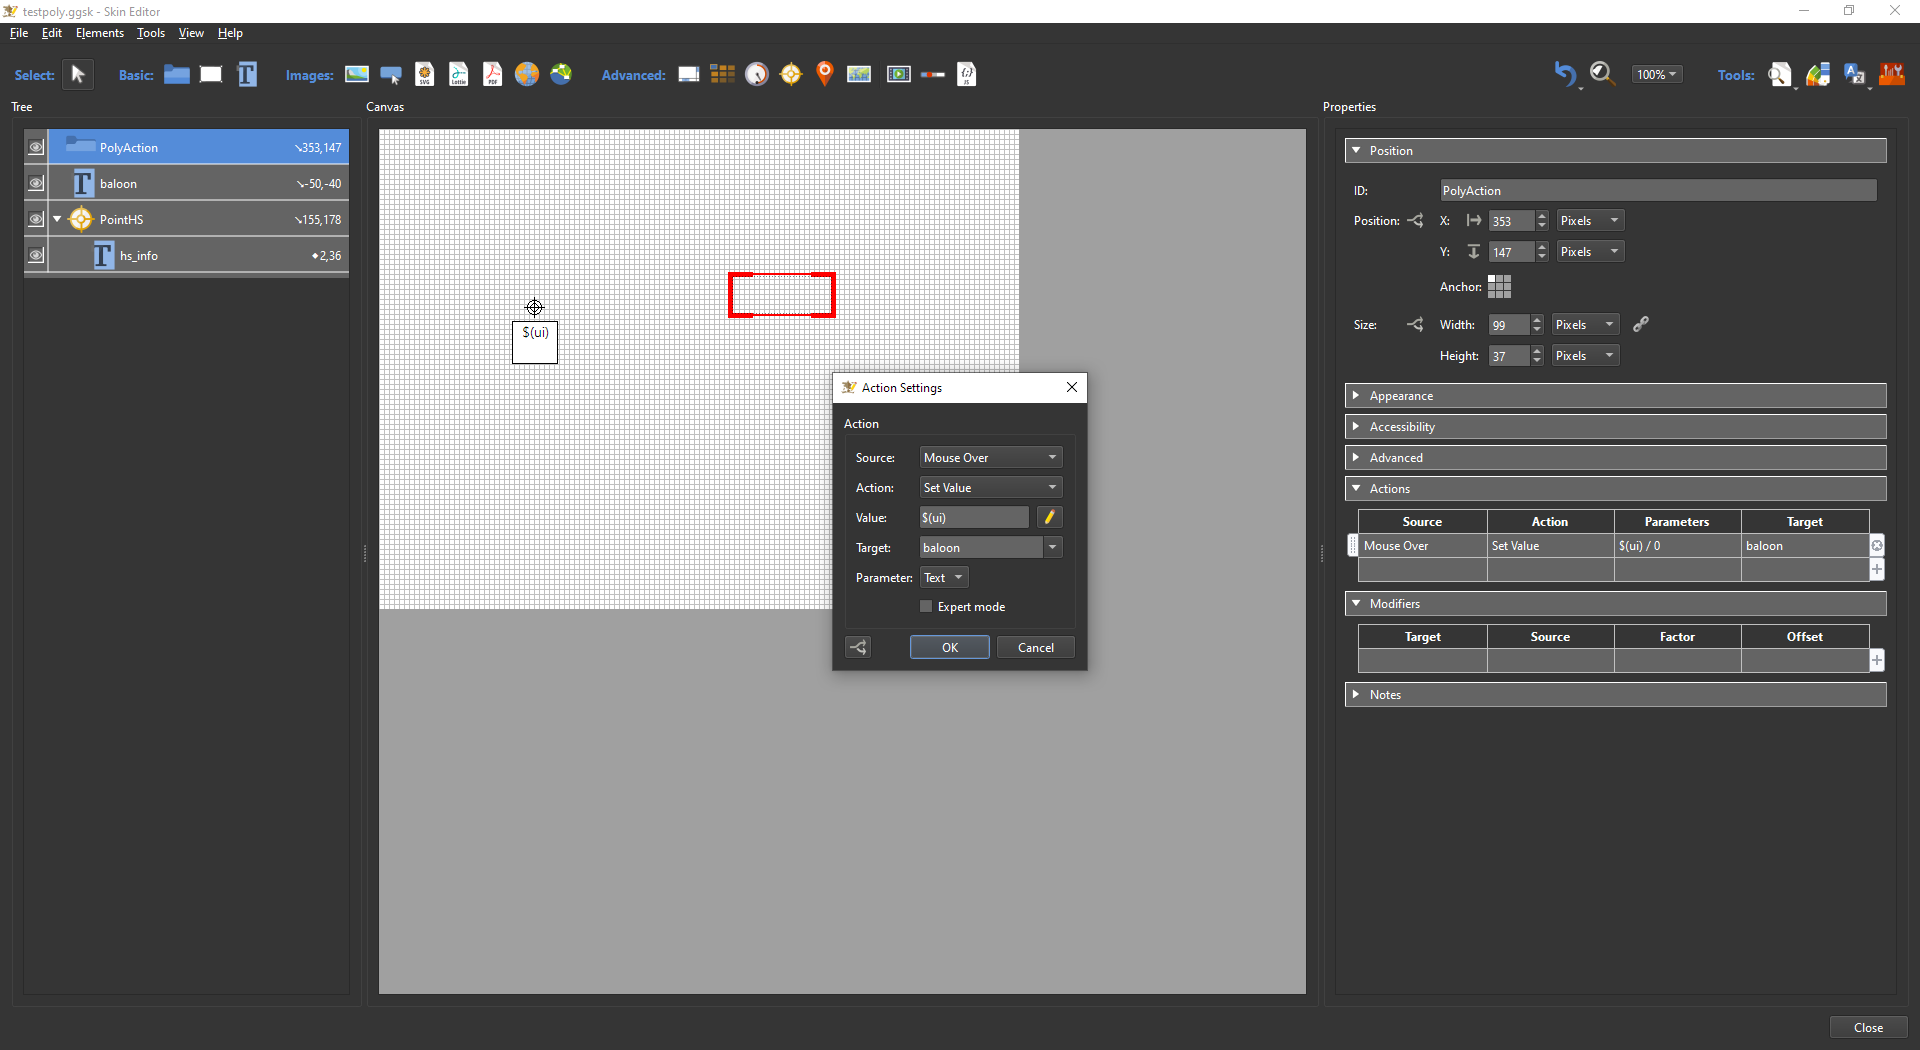This screenshot has width=1920, height=1050.
Task: Click the Close button at bottom right
Action: tap(1868, 1027)
